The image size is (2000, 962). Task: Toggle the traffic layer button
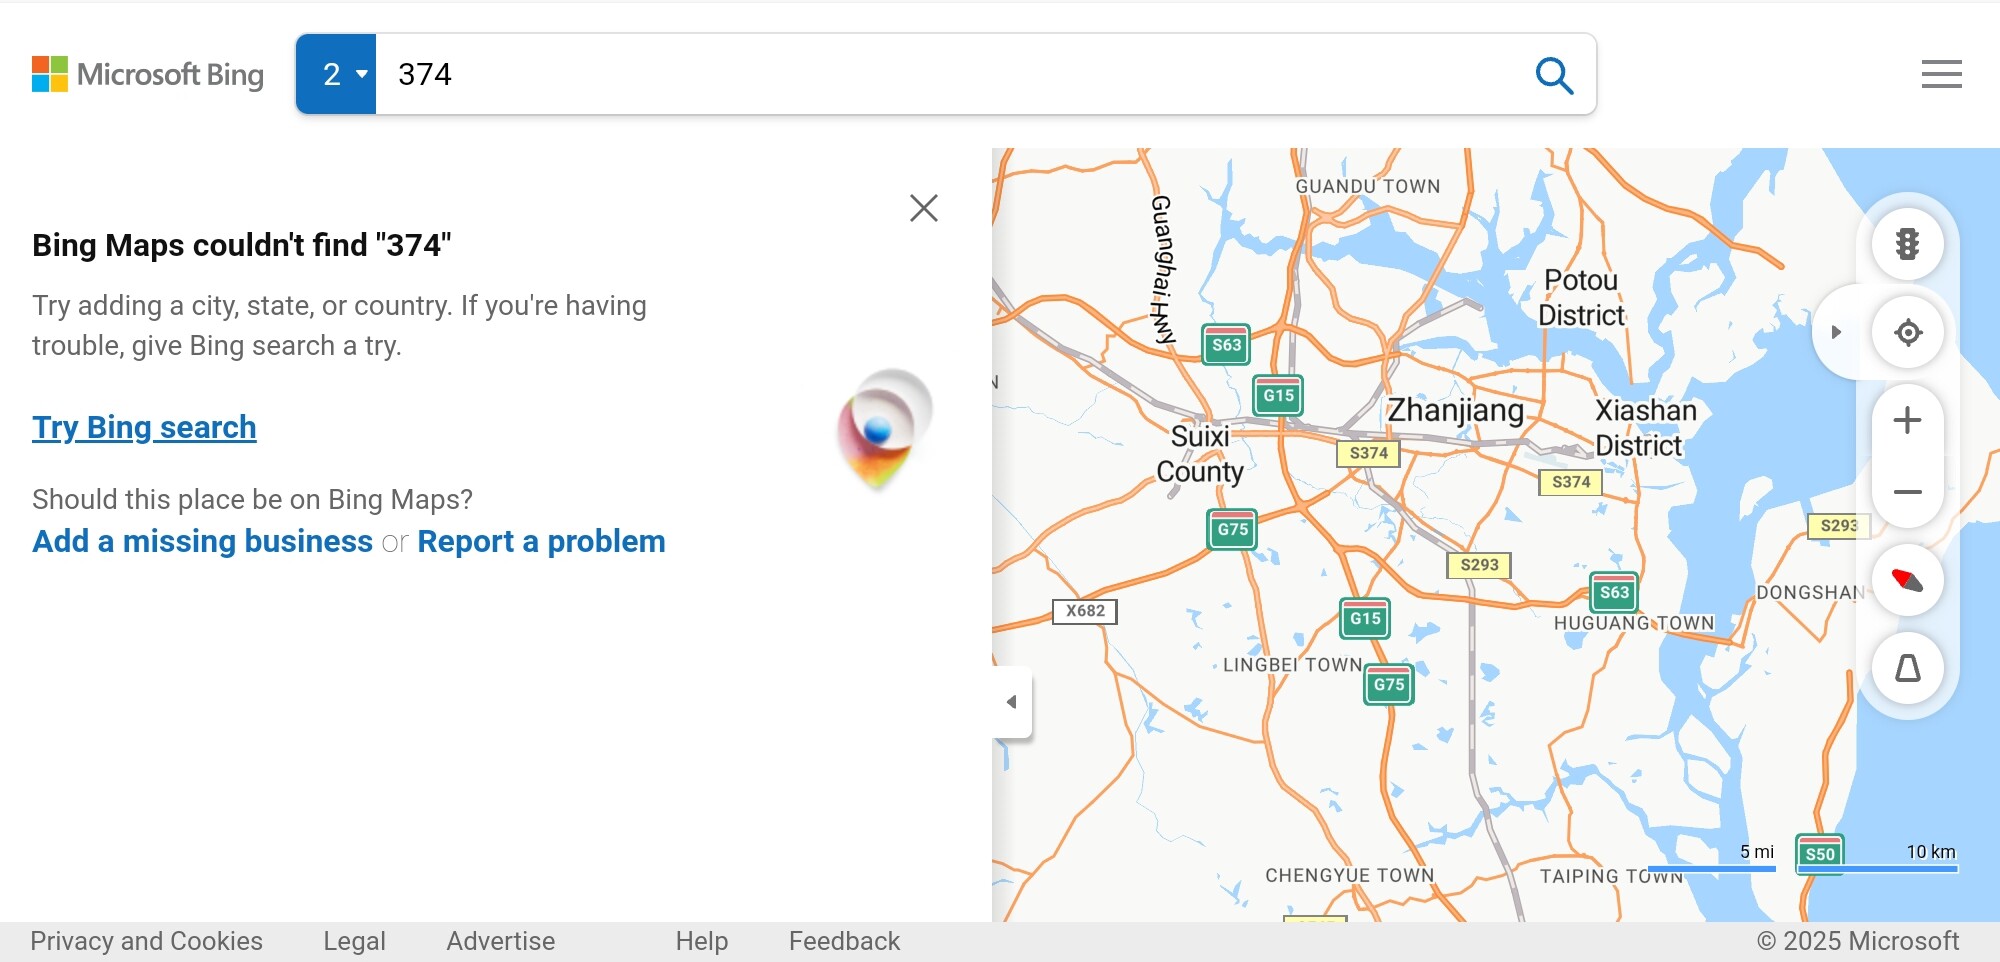click(1907, 244)
